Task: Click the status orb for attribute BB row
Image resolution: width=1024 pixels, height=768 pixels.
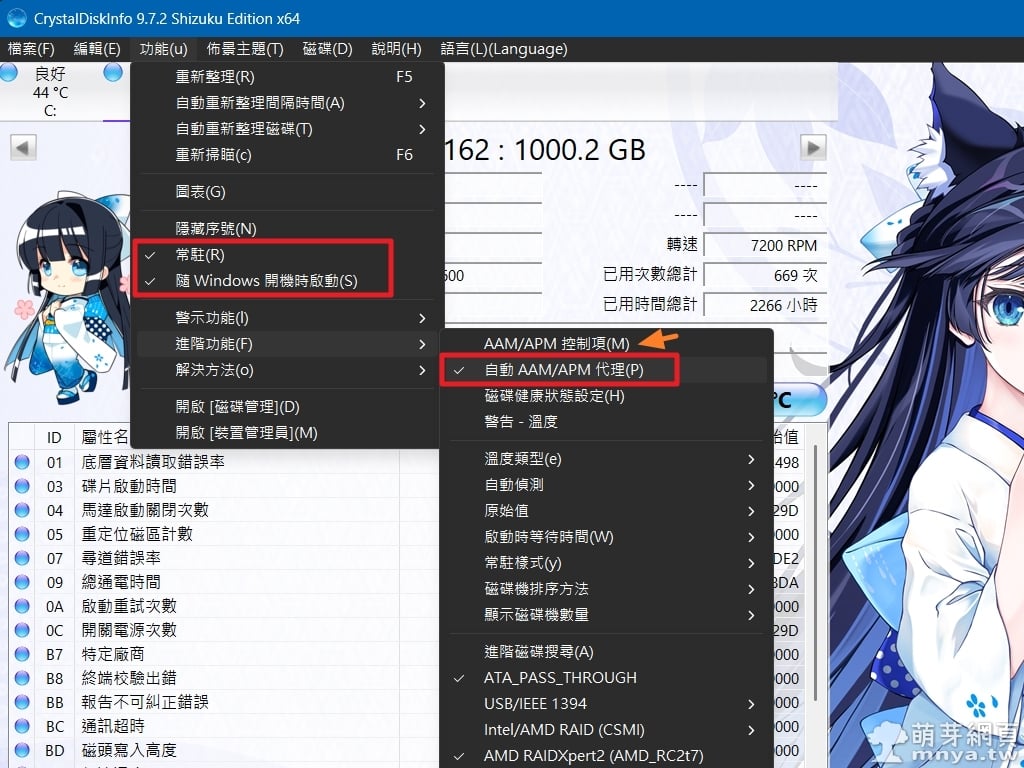Action: (22, 702)
